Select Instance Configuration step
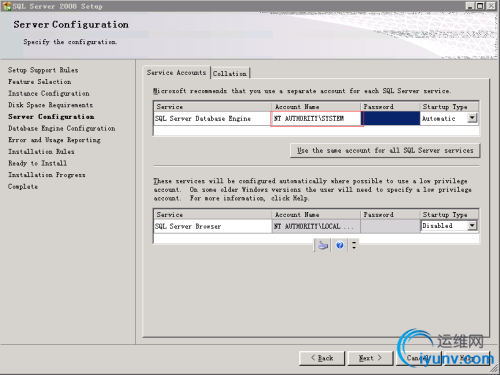The image size is (500, 375). pyautogui.click(x=49, y=93)
